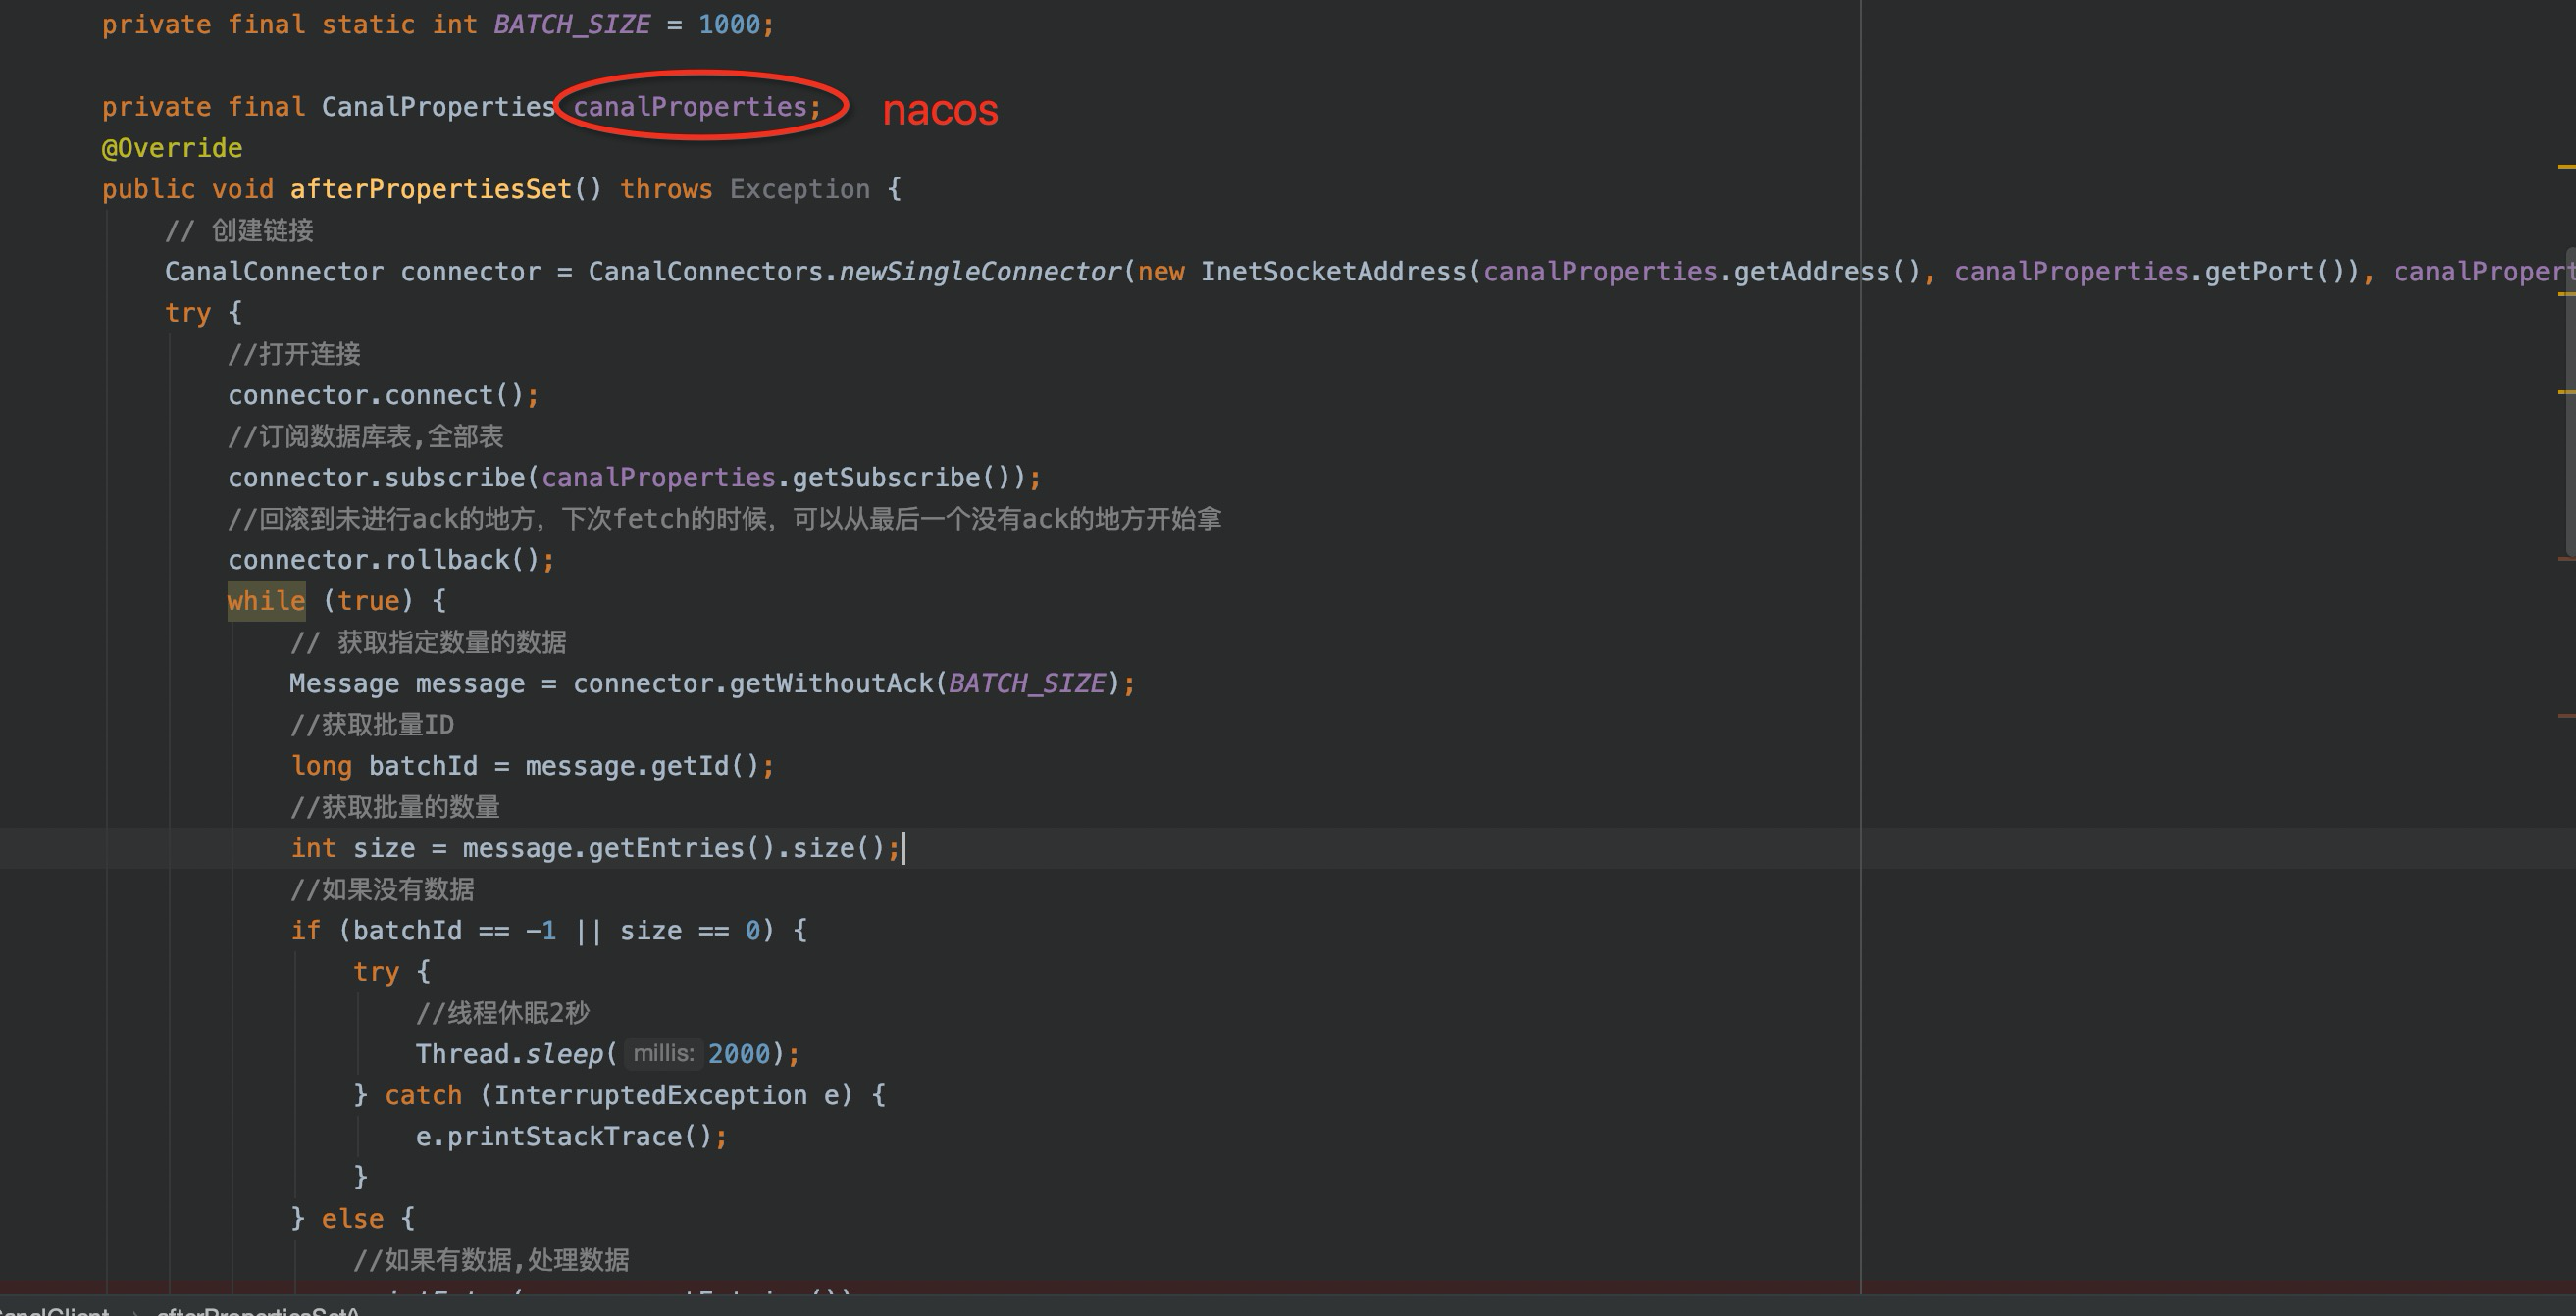This screenshot has width=2576, height=1316.
Task: Click the highlighted 'while' keyword
Action: click(266, 601)
